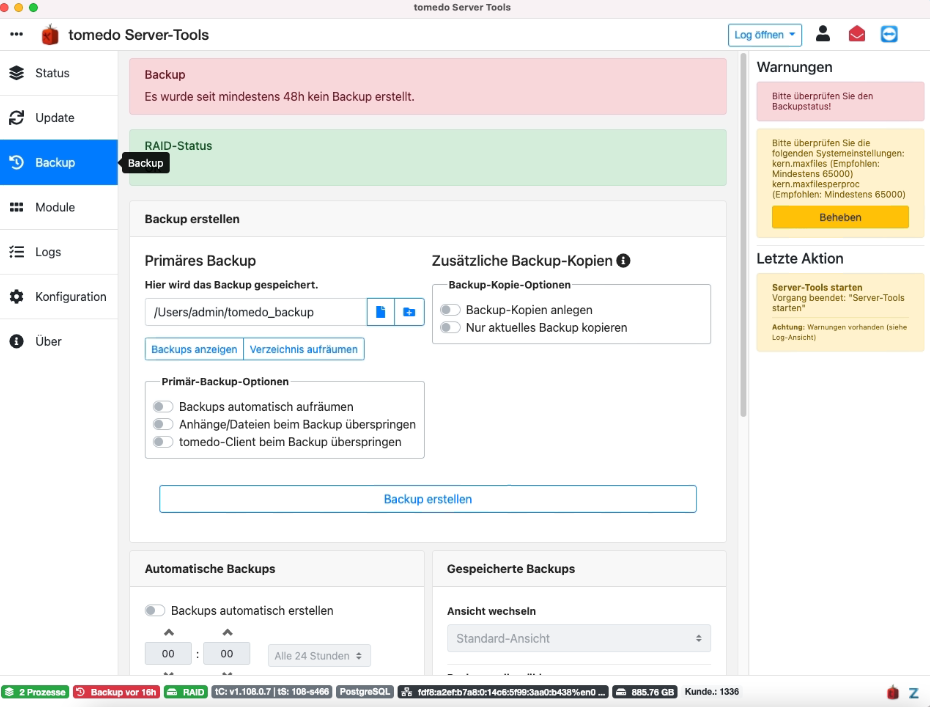Toggle tomedo-Client beim Backup überspringen
Viewport: 930px width, 707px height.
tap(163, 442)
